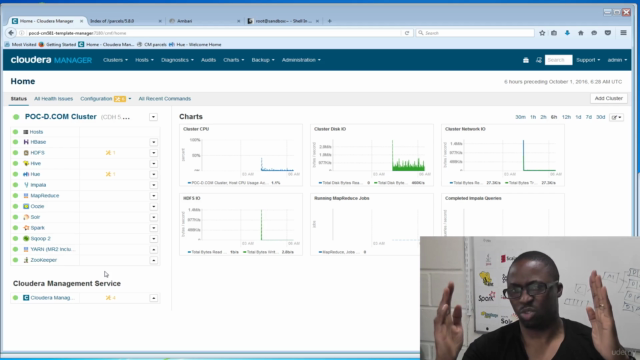
Task: Switch to All Recent Commands tab
Action: tap(164, 99)
